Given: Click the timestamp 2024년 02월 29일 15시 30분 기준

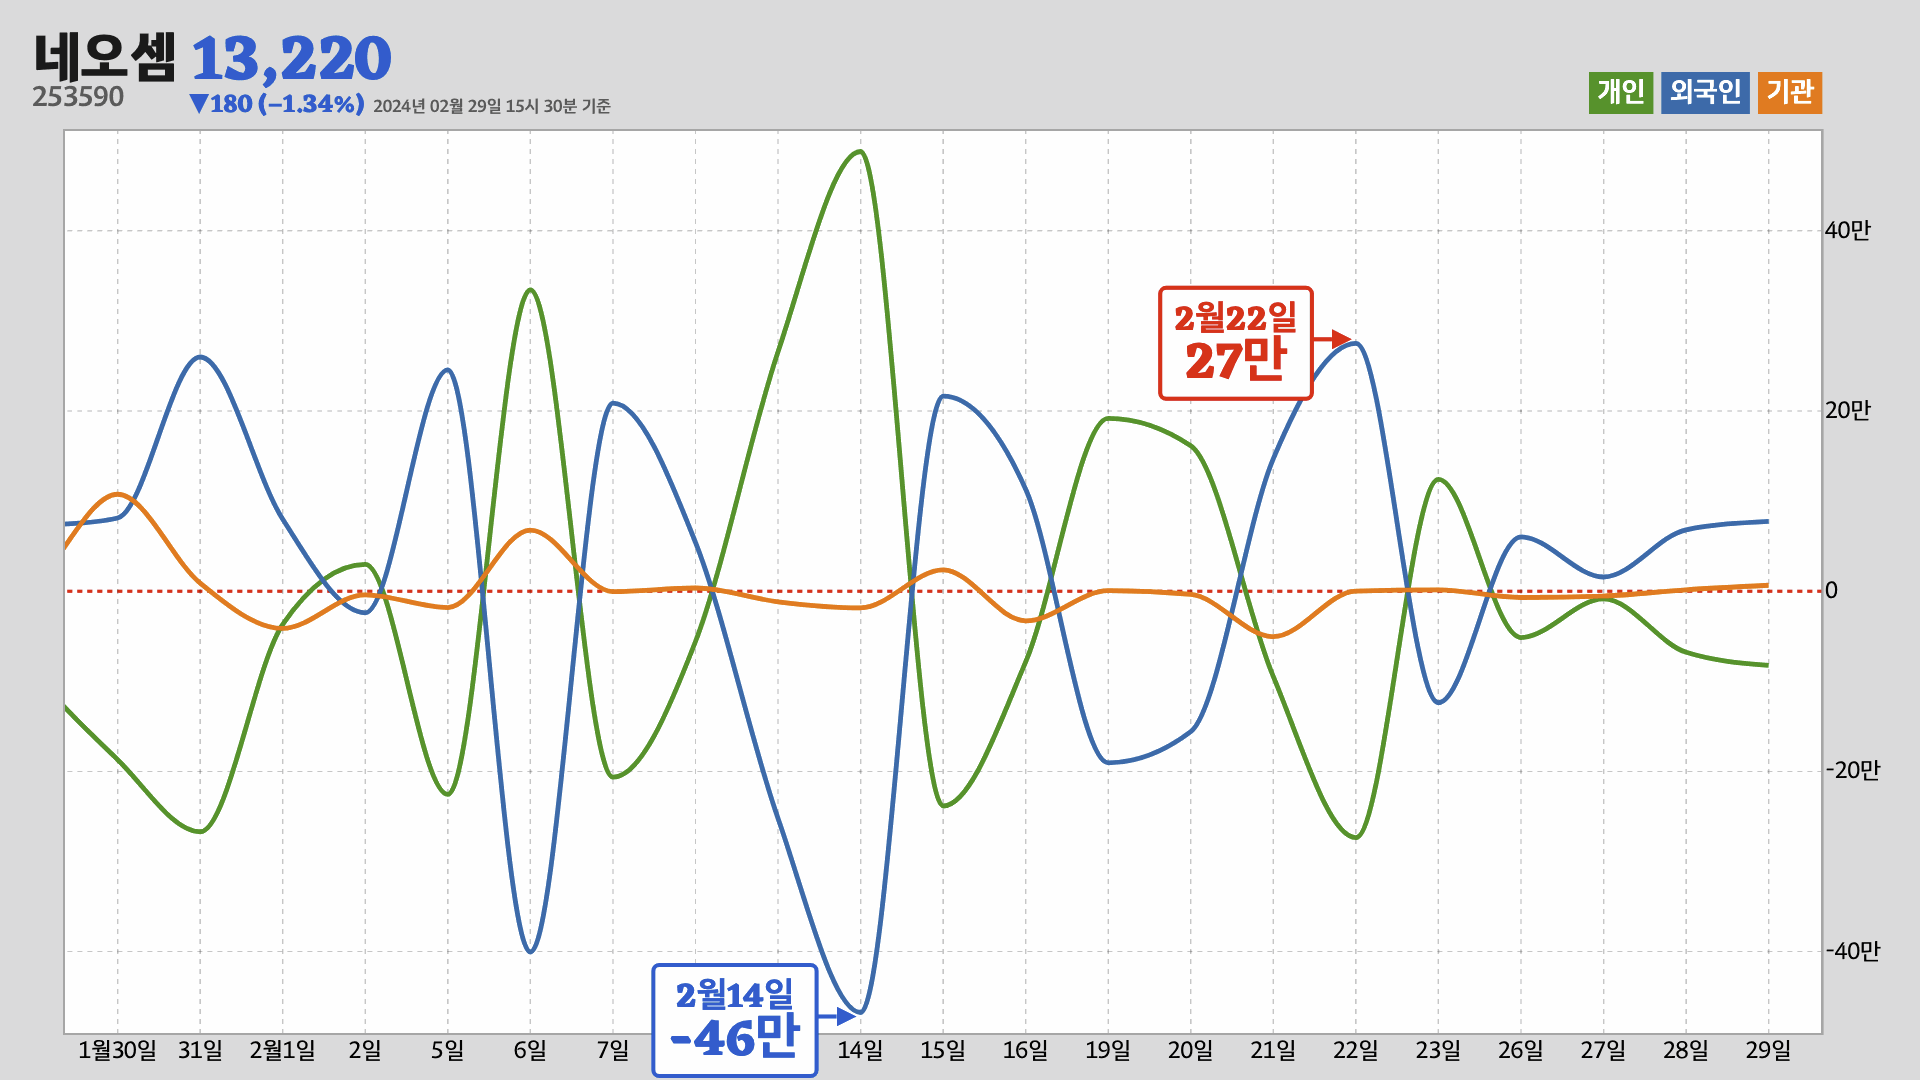Looking at the screenshot, I should pyautogui.click(x=492, y=106).
